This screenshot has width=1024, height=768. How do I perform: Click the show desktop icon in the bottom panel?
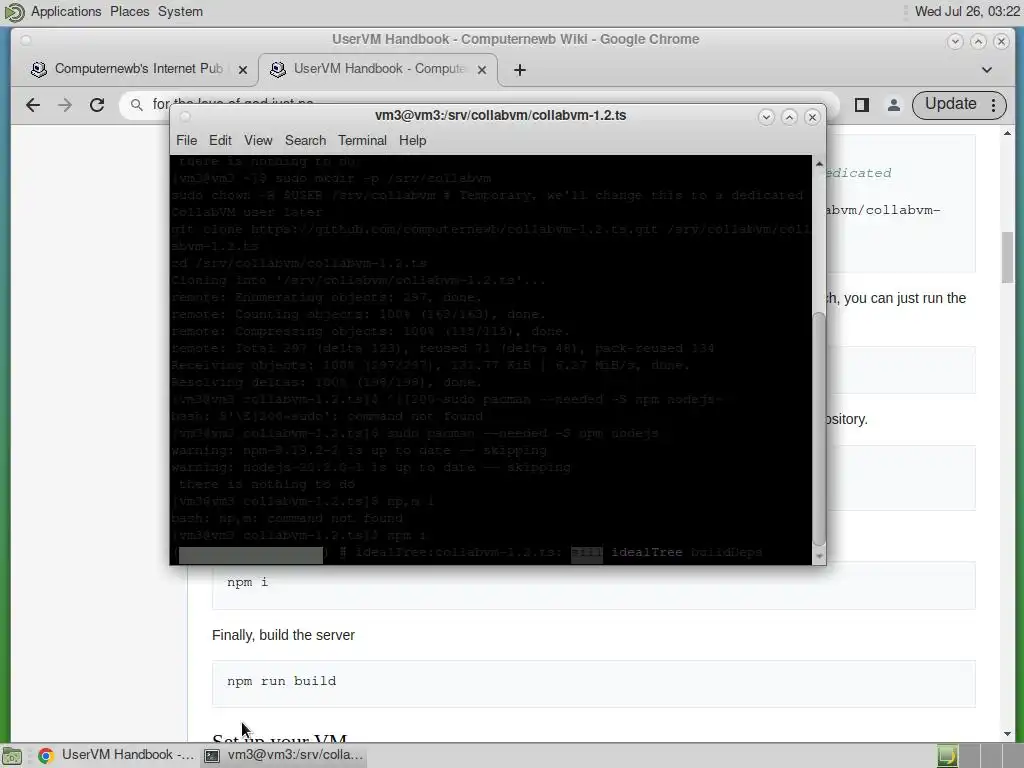pyautogui.click(x=12, y=756)
